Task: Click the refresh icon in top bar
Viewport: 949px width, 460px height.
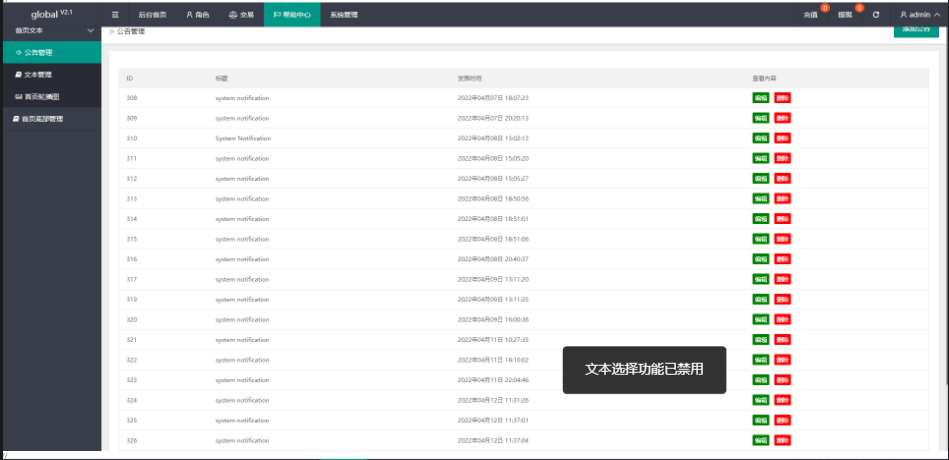Action: tap(876, 15)
